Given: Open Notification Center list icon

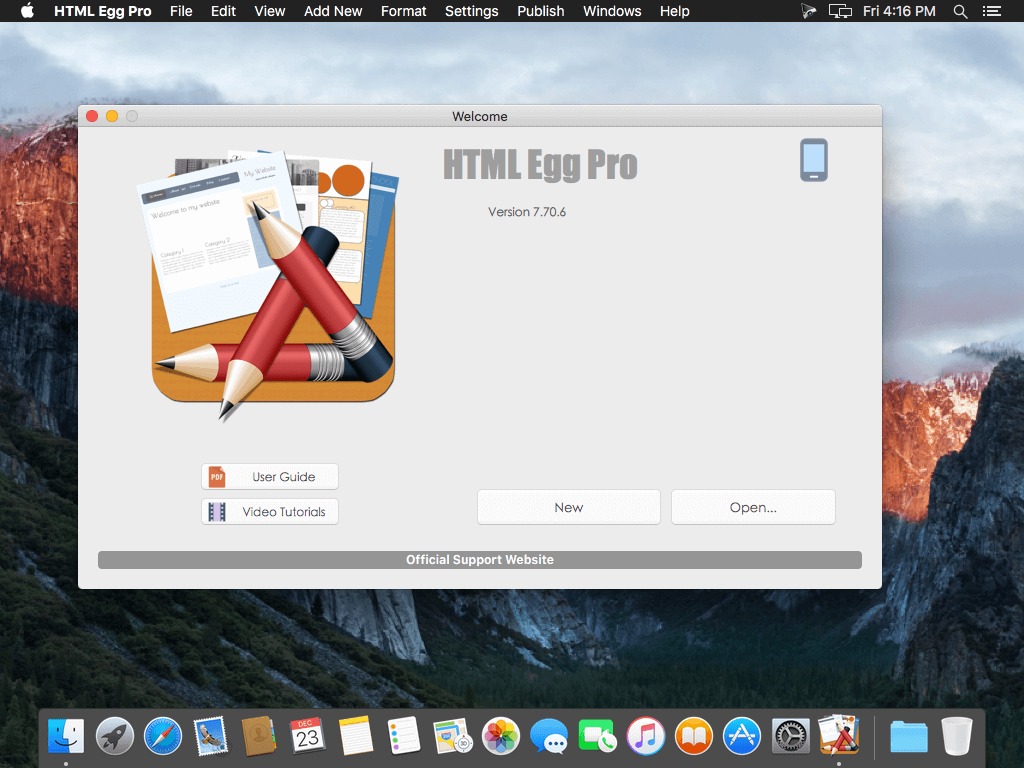Looking at the screenshot, I should 991,11.
